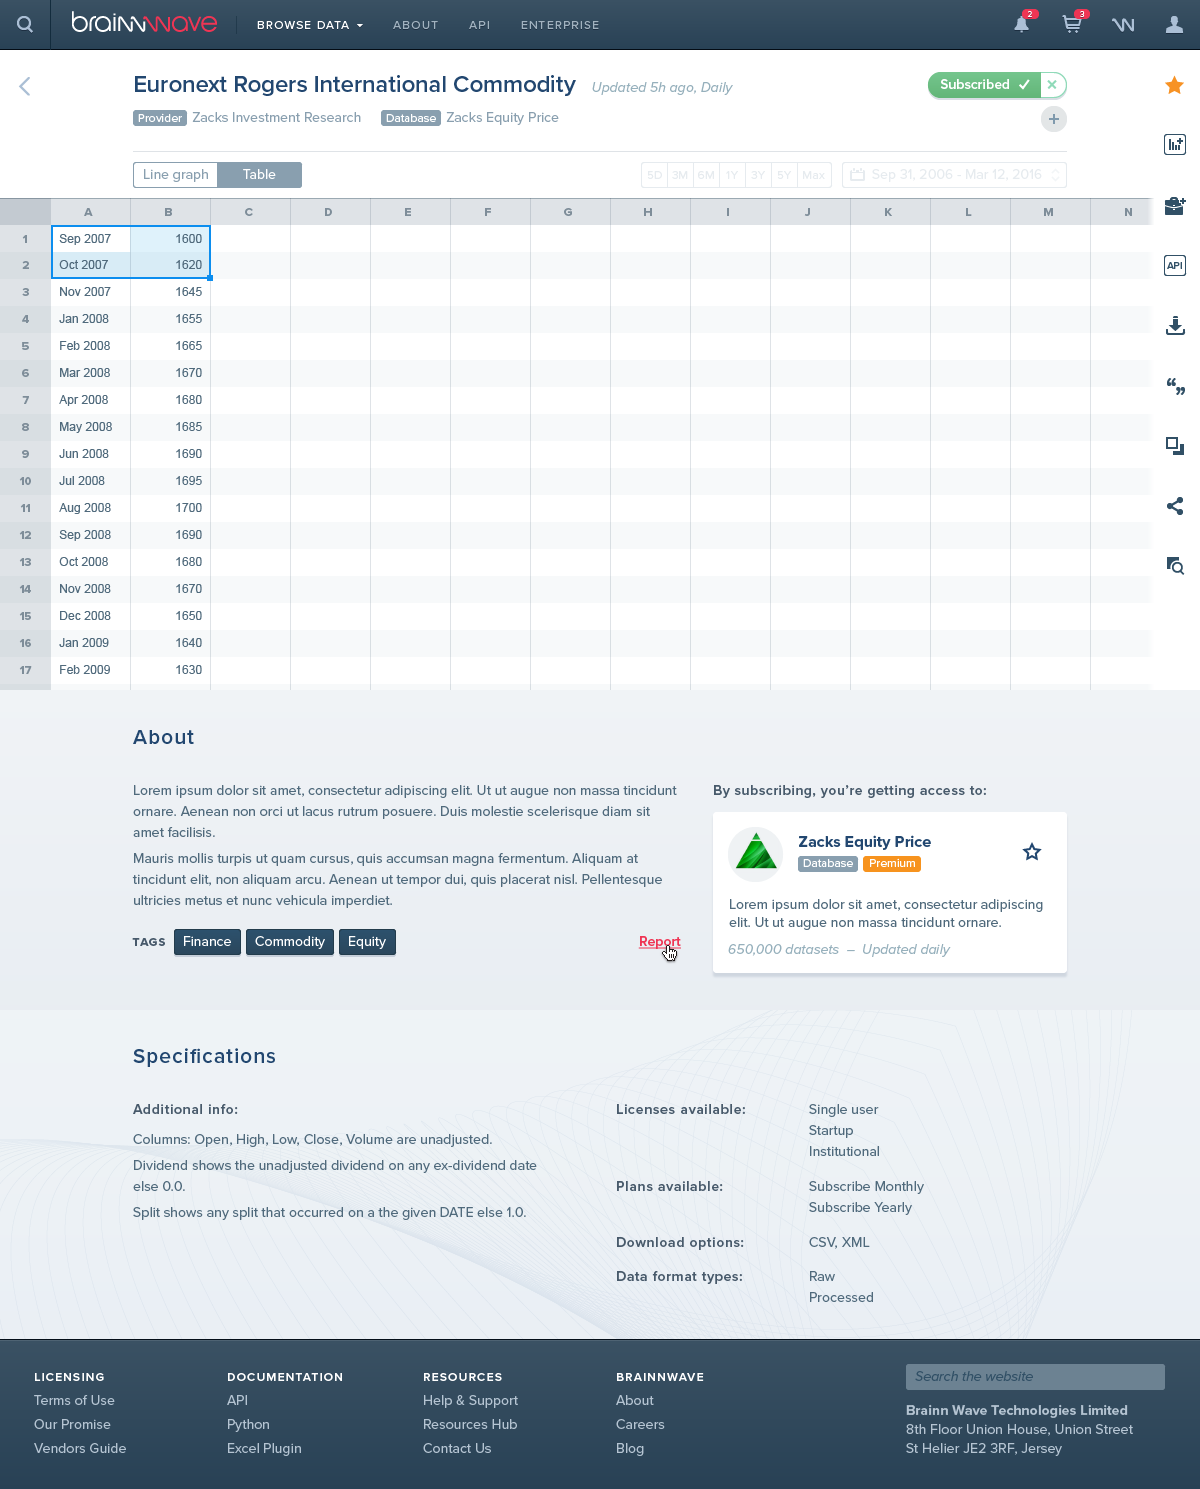Image resolution: width=1200 pixels, height=1489 pixels.
Task: Click the Finance tag
Action: pyautogui.click(x=207, y=942)
